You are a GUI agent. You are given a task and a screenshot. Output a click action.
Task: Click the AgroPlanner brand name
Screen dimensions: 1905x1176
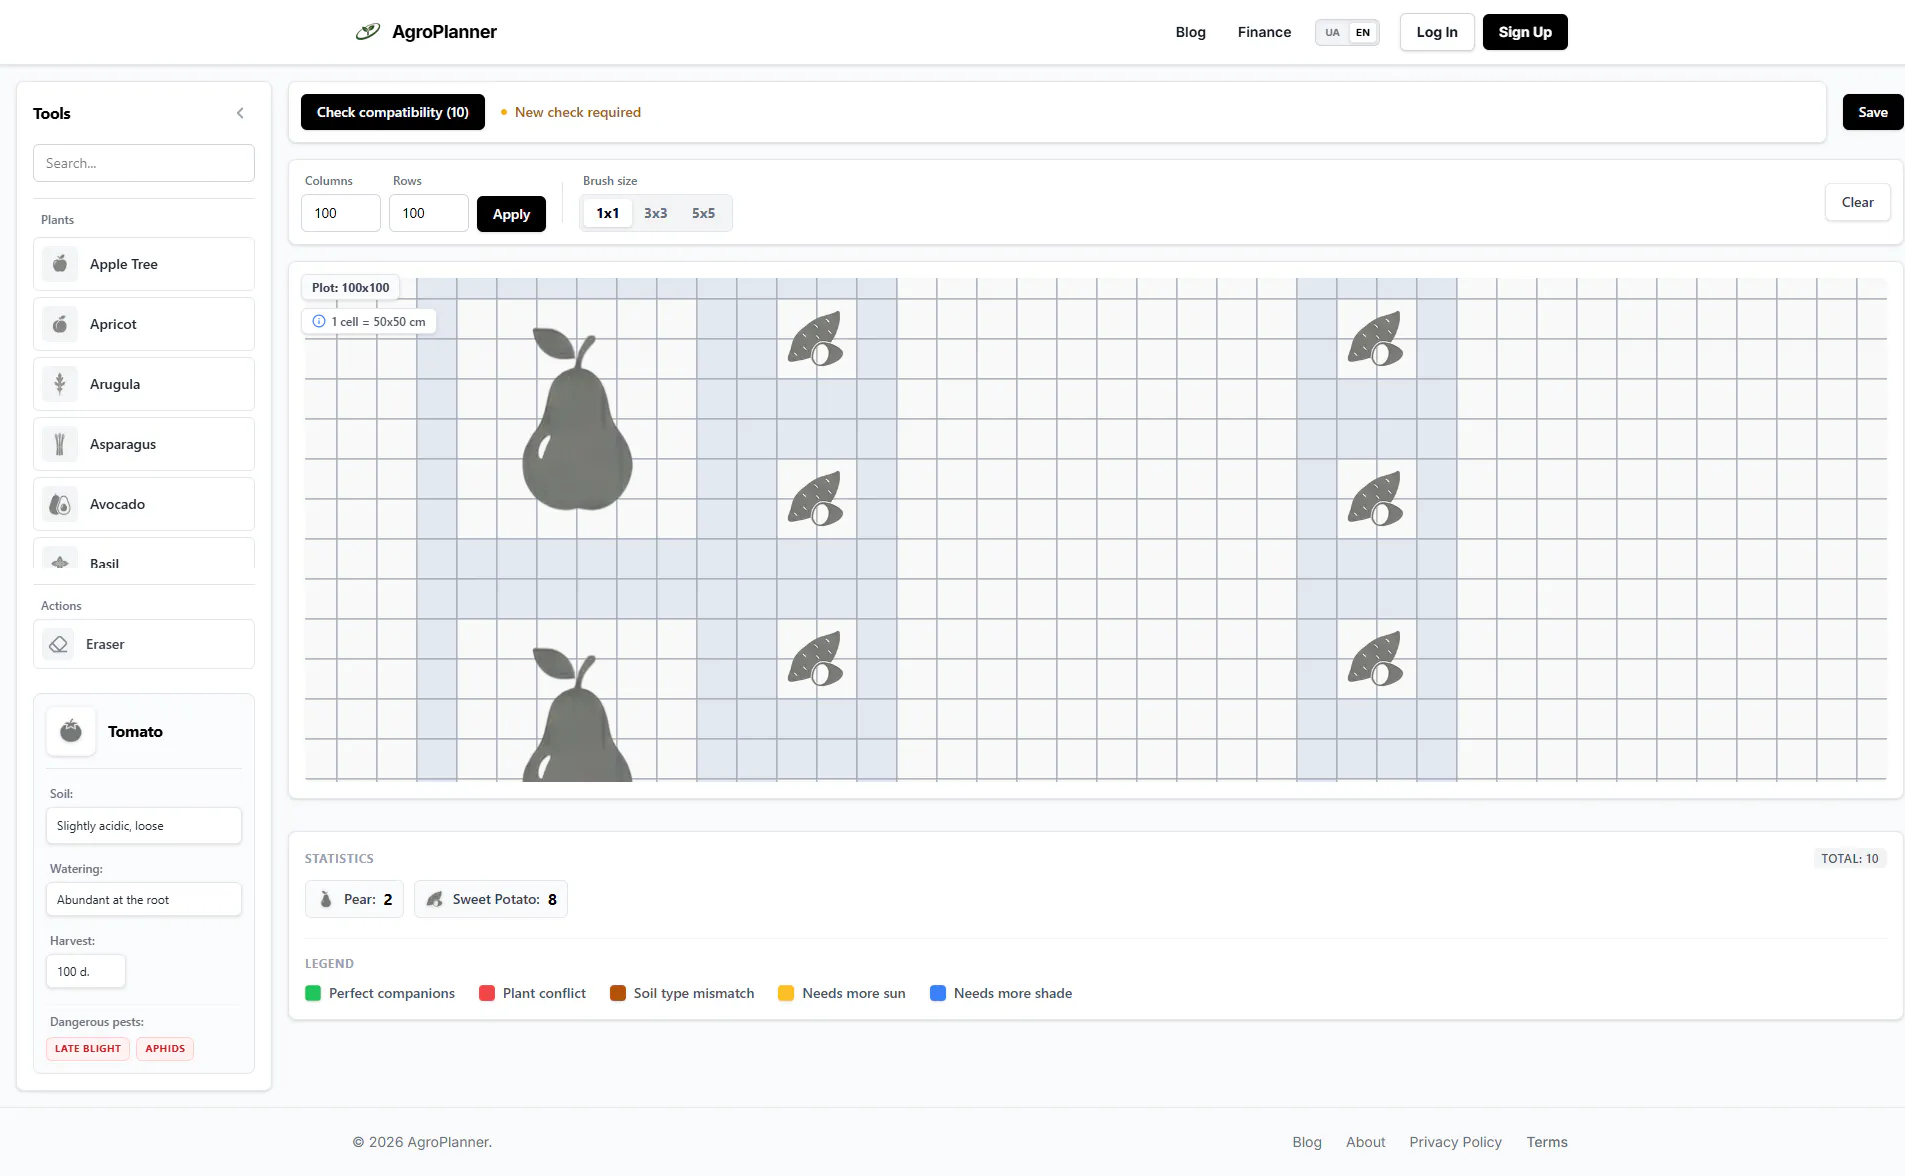click(444, 32)
